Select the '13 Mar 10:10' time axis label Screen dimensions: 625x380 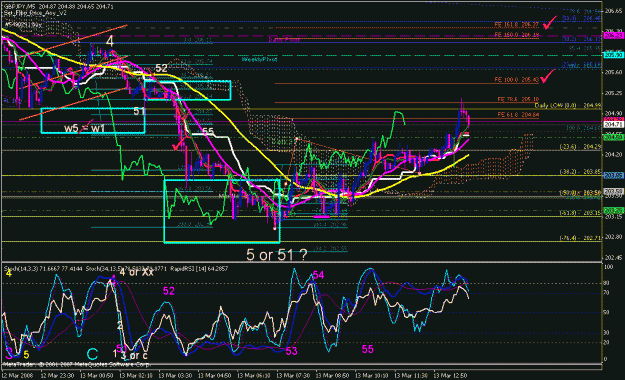click(371, 376)
